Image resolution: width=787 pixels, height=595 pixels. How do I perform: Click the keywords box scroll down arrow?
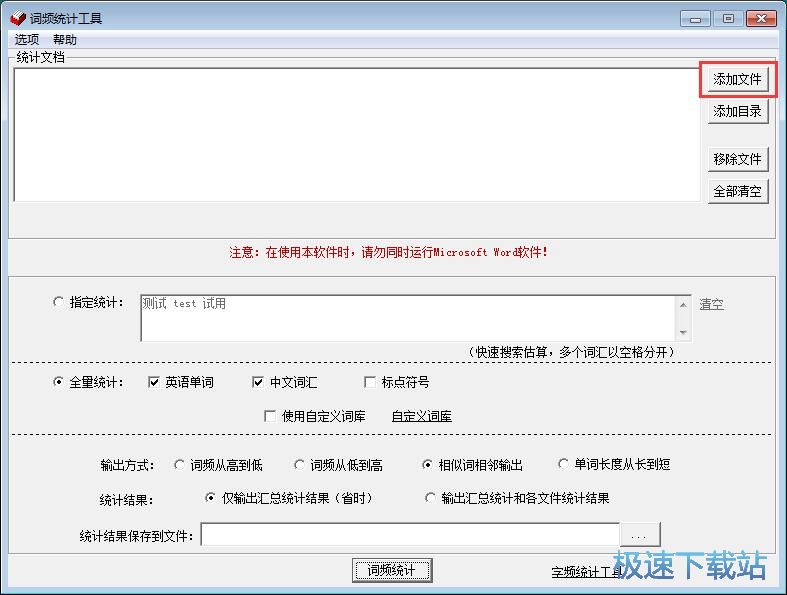click(683, 332)
